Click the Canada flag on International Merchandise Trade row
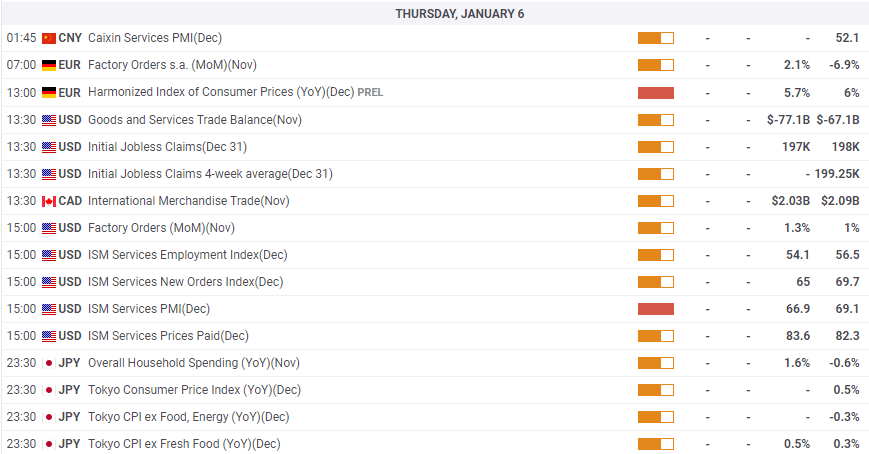This screenshot has height=454, width=869. click(x=49, y=201)
